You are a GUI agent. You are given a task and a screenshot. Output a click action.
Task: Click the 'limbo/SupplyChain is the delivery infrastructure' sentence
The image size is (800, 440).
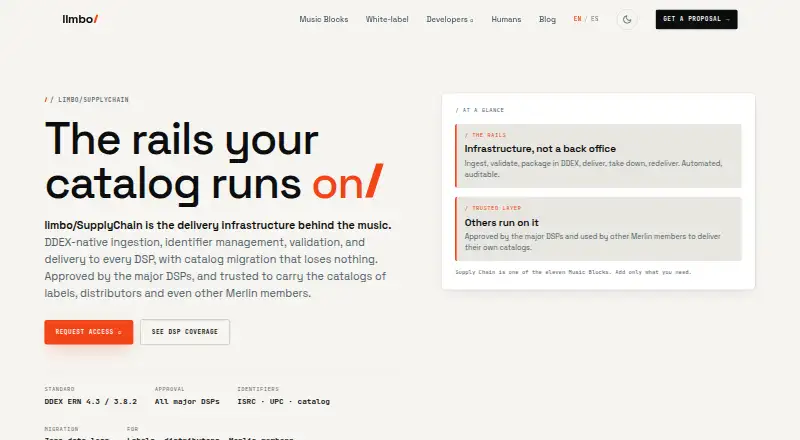218,225
